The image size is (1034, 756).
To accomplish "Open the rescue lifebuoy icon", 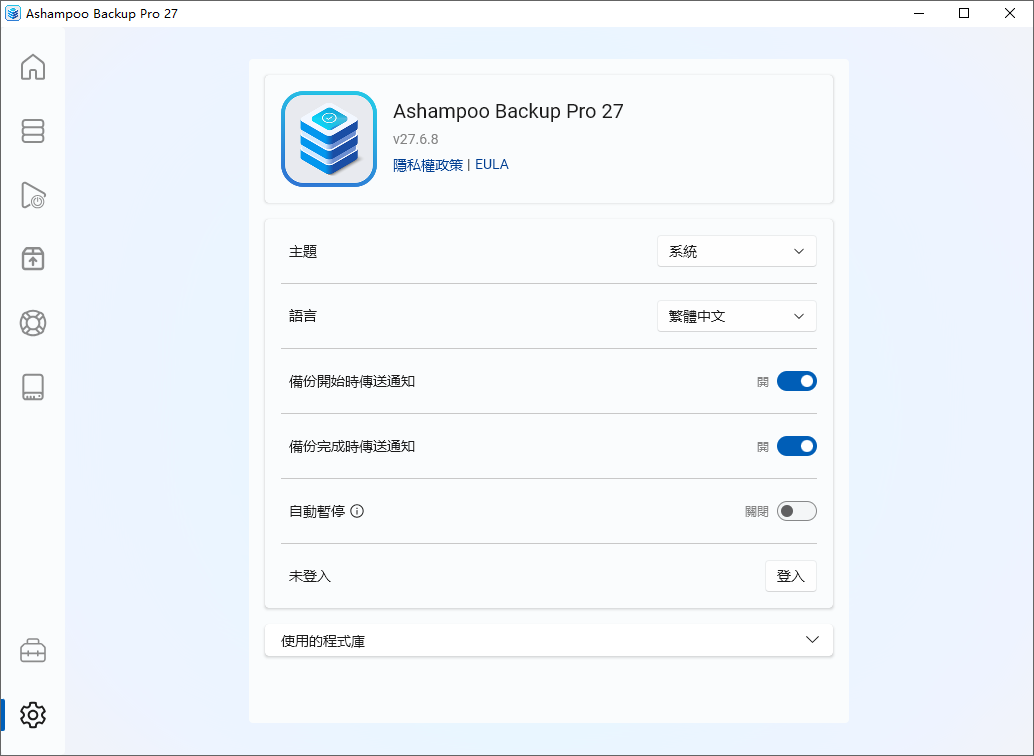I will (33, 323).
